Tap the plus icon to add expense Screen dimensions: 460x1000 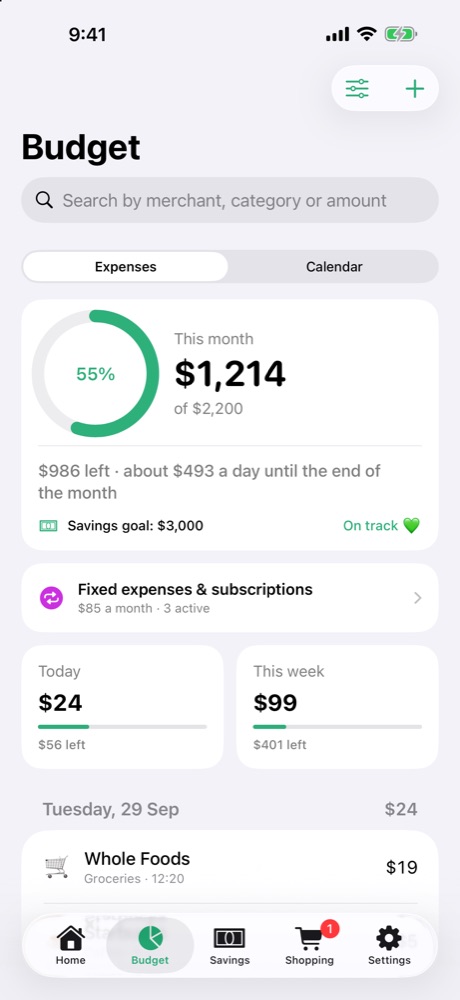[415, 89]
